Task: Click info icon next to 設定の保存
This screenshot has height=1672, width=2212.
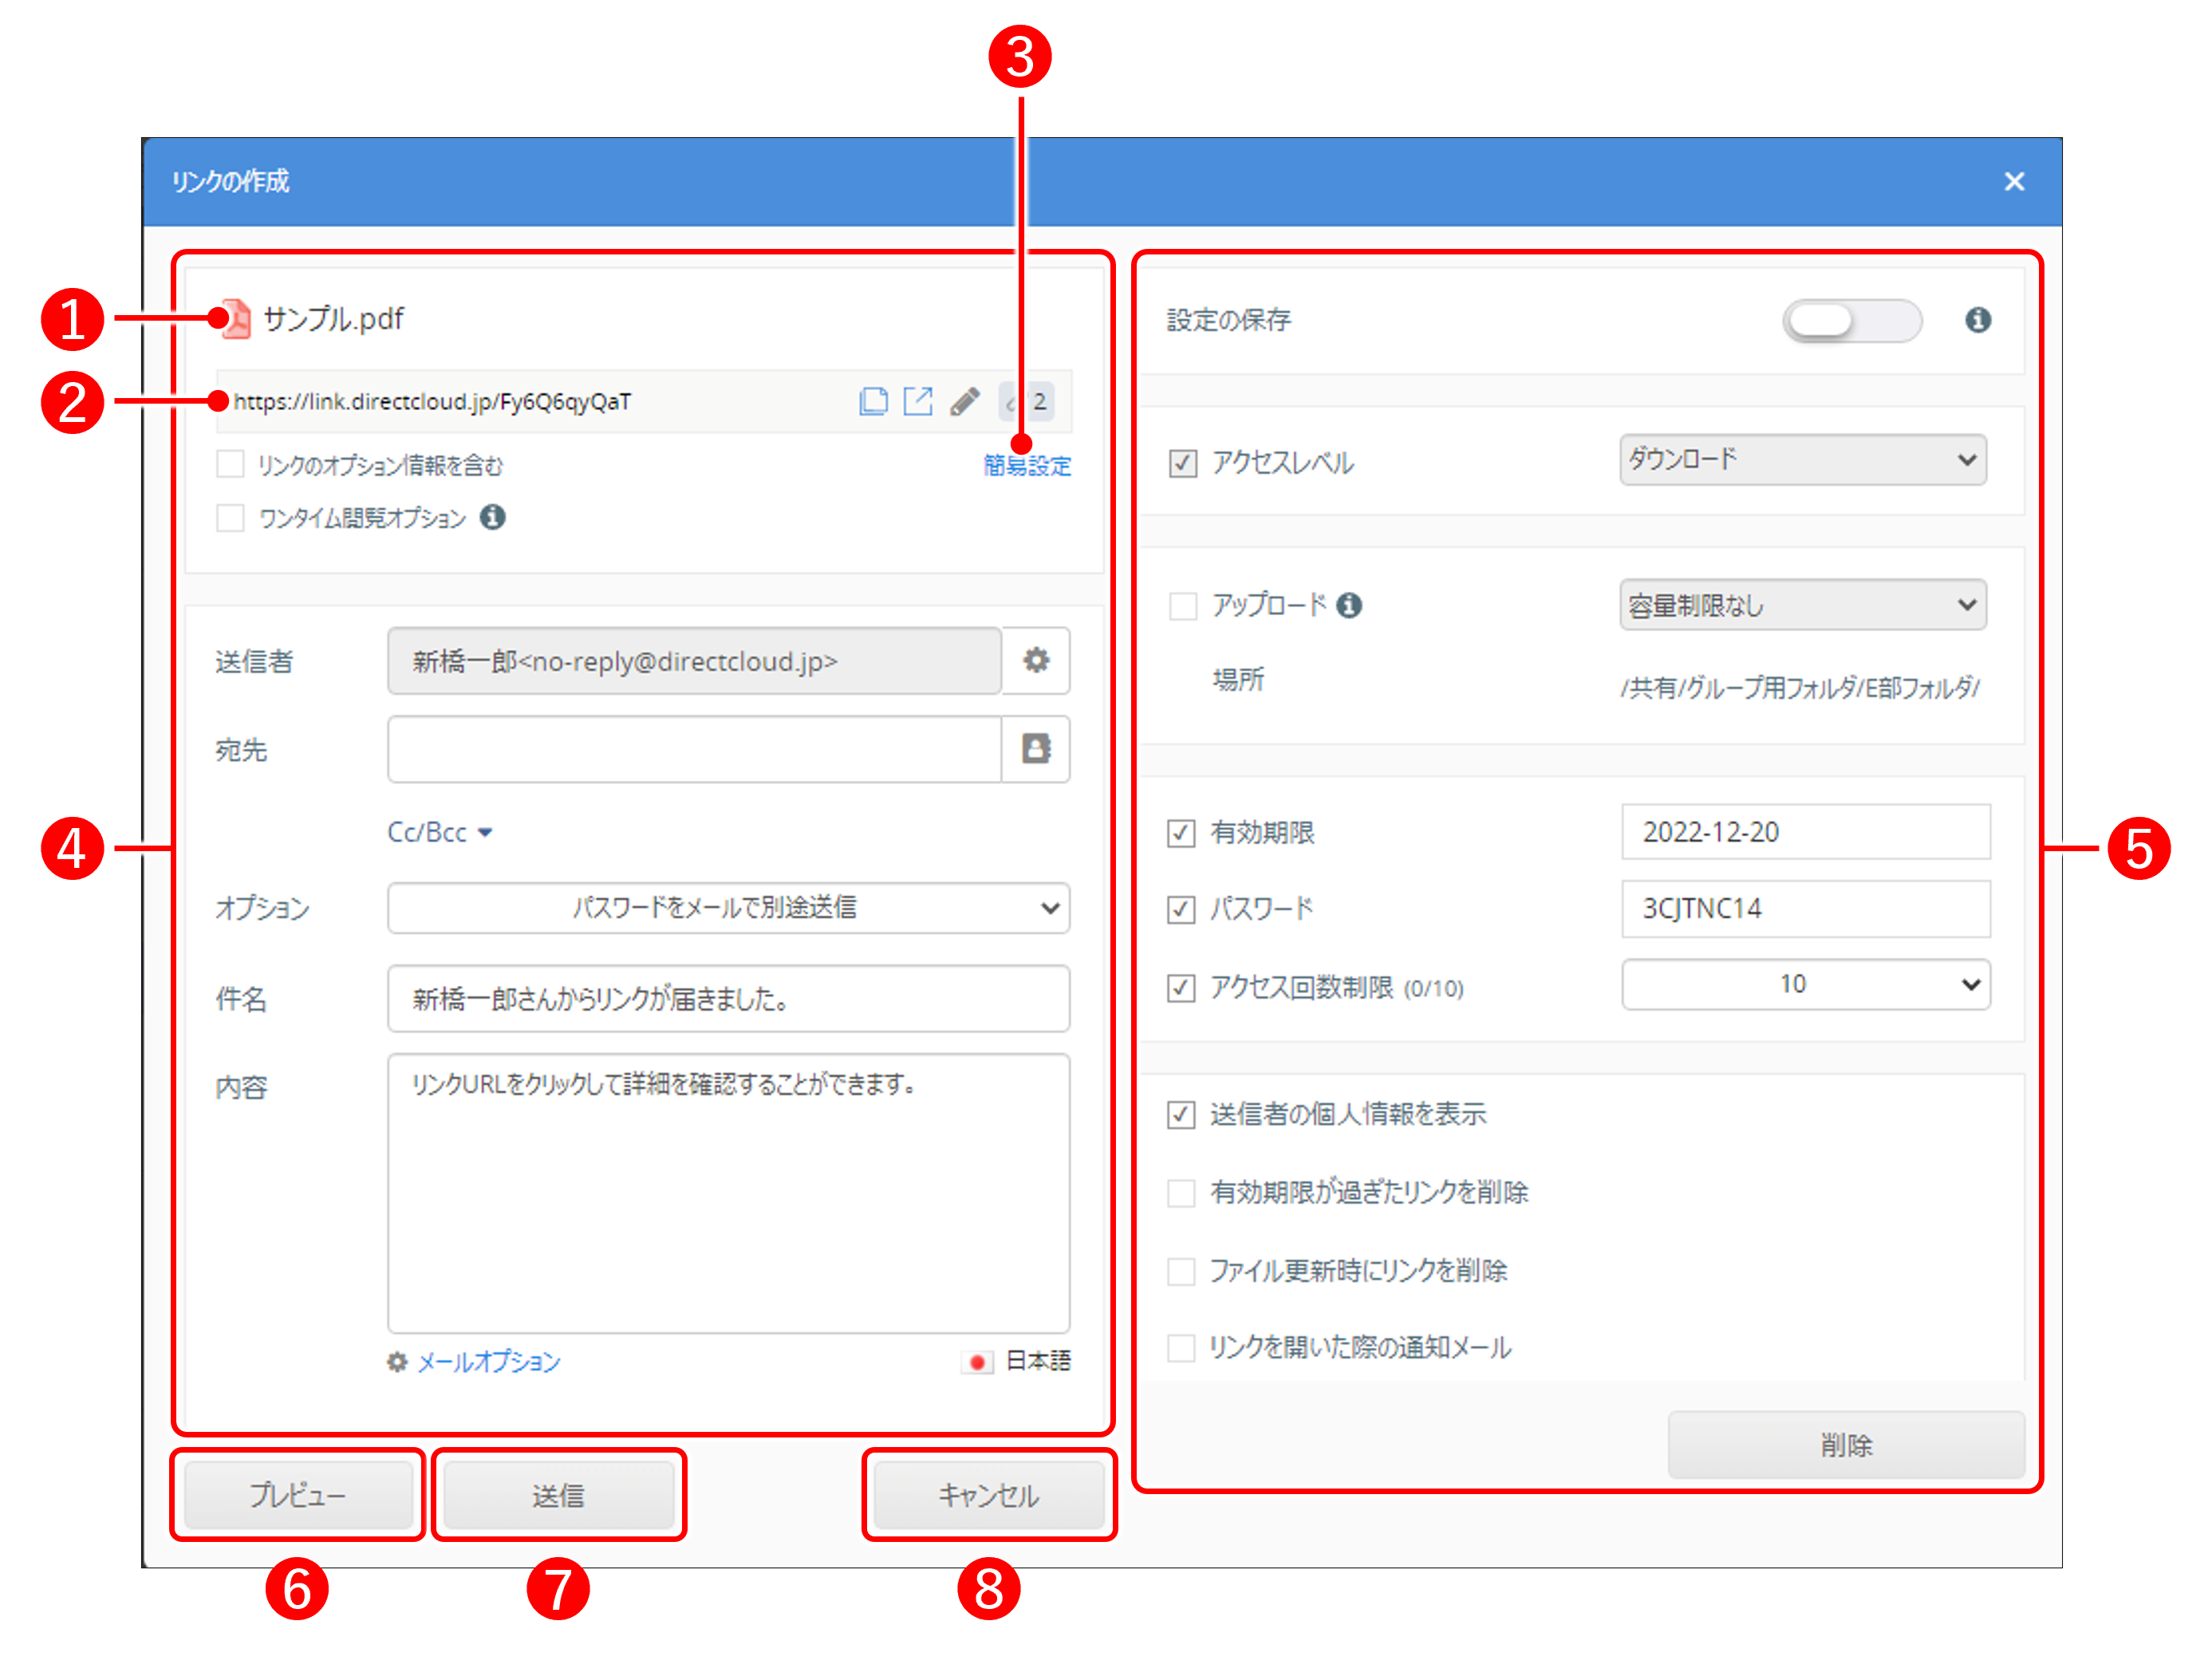Action: [1977, 320]
